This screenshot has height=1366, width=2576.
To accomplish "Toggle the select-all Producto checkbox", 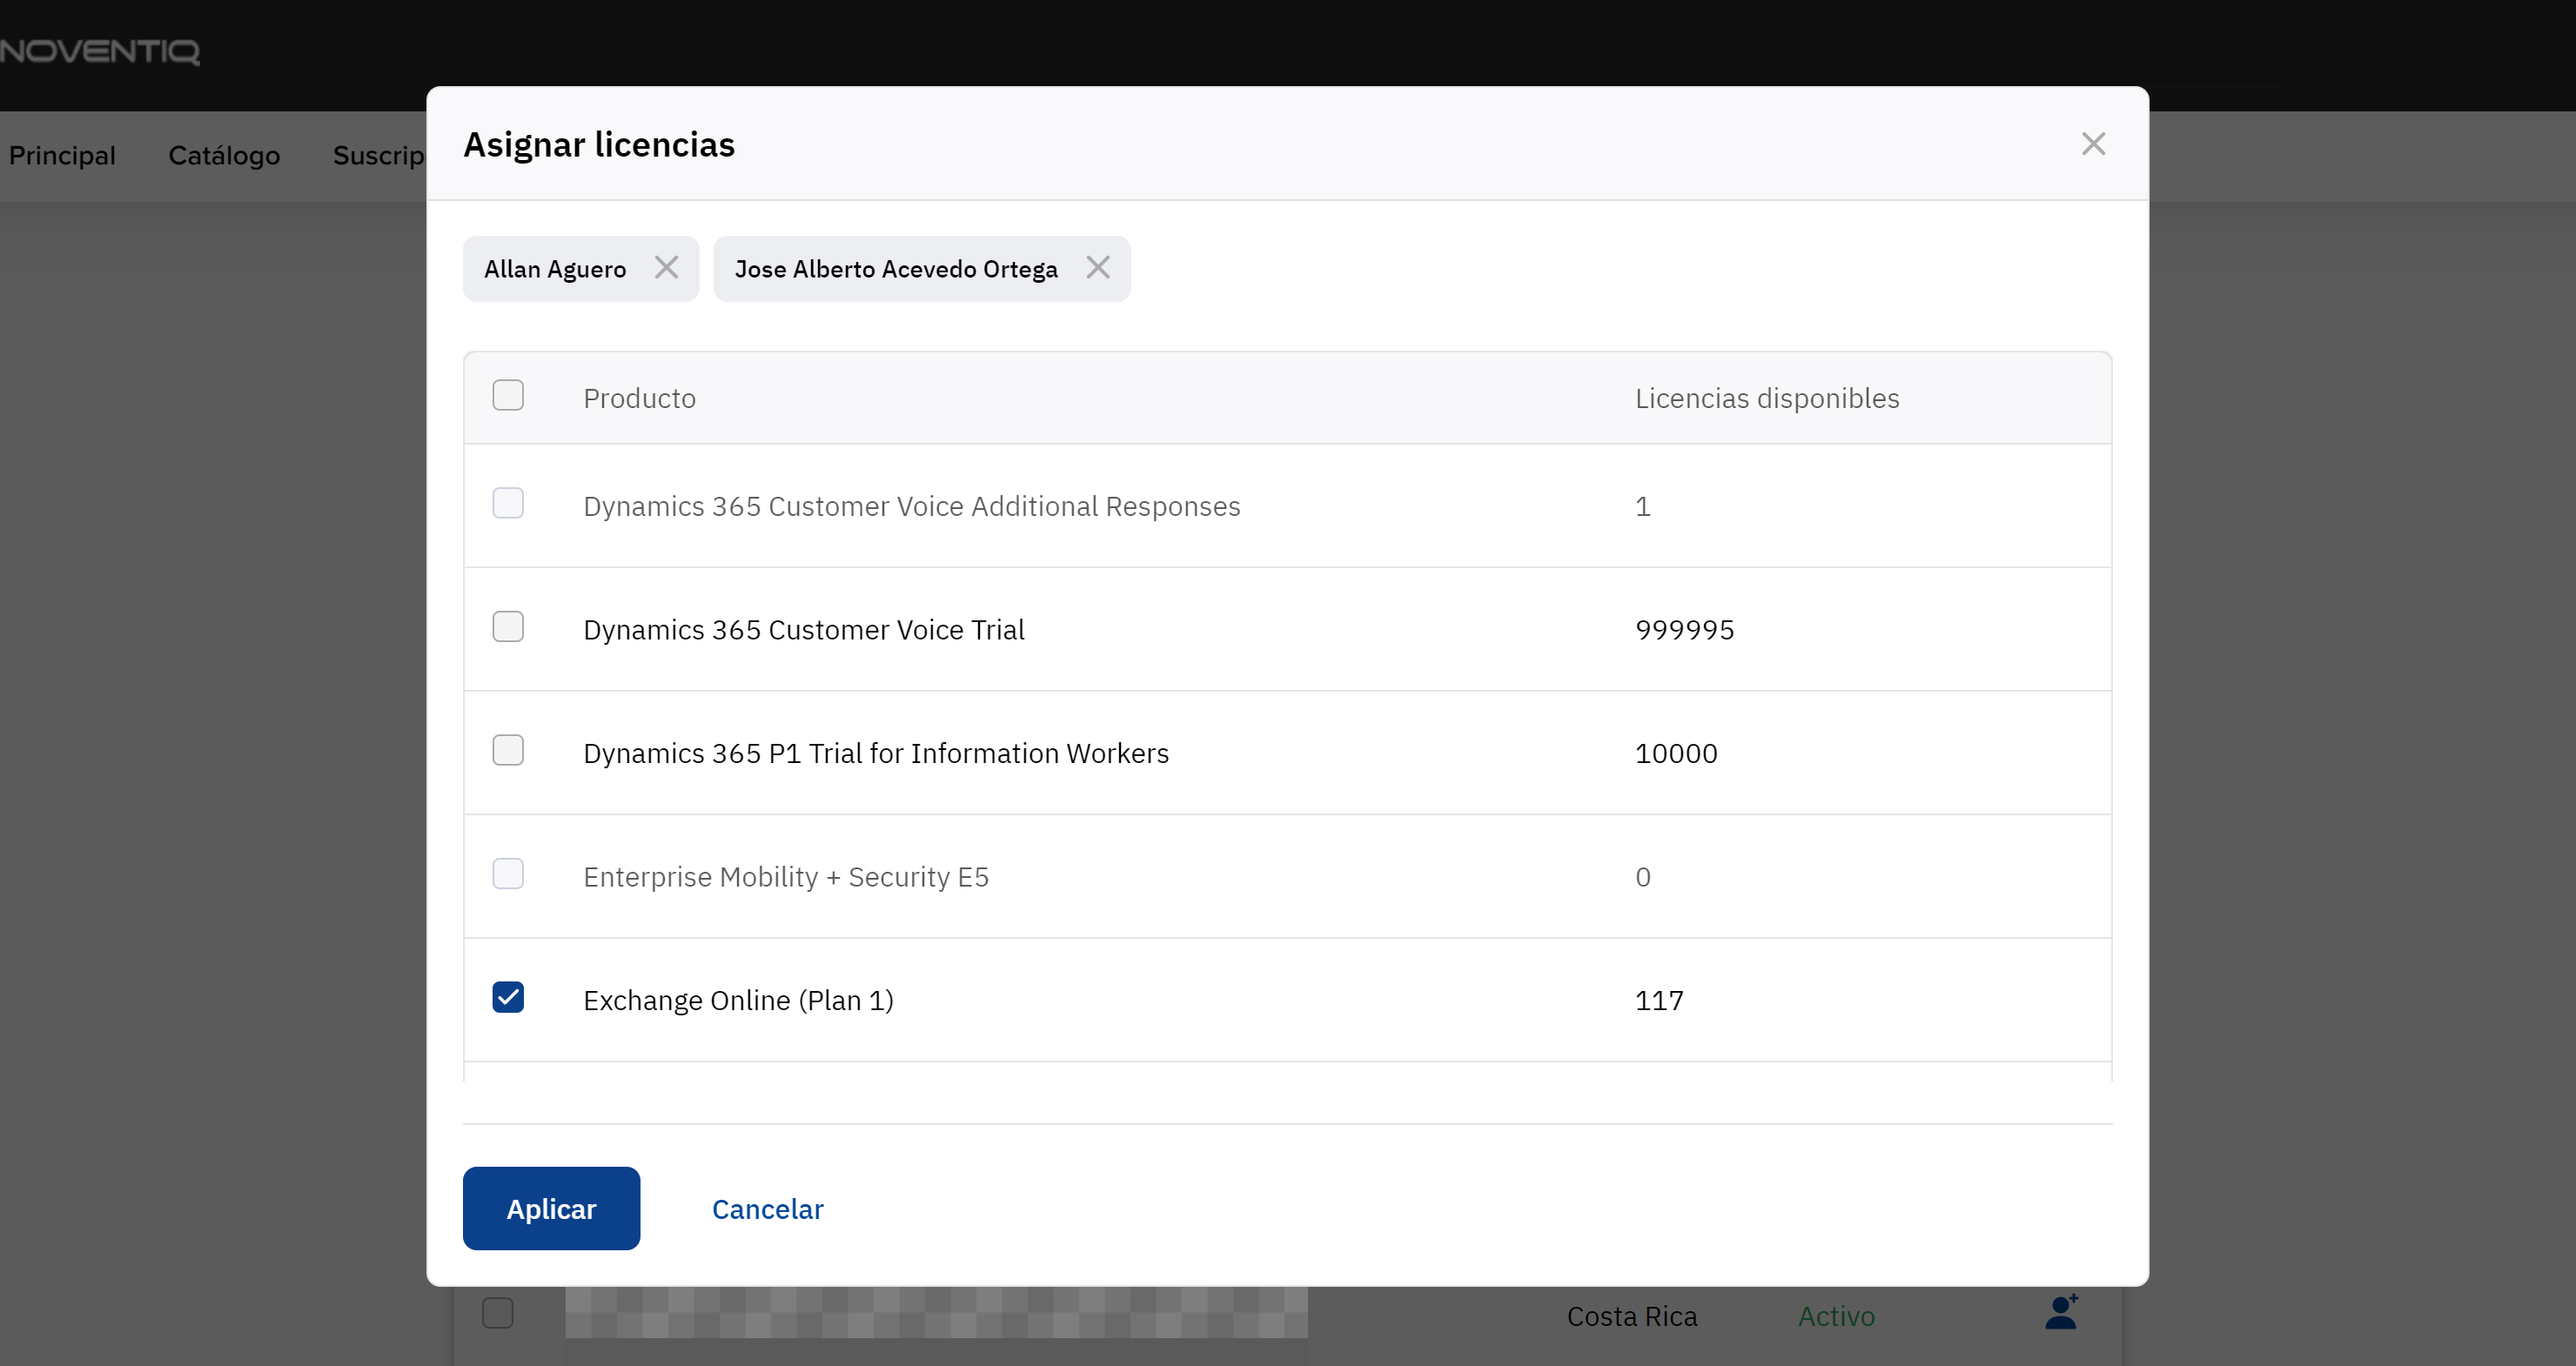I will click(x=508, y=396).
